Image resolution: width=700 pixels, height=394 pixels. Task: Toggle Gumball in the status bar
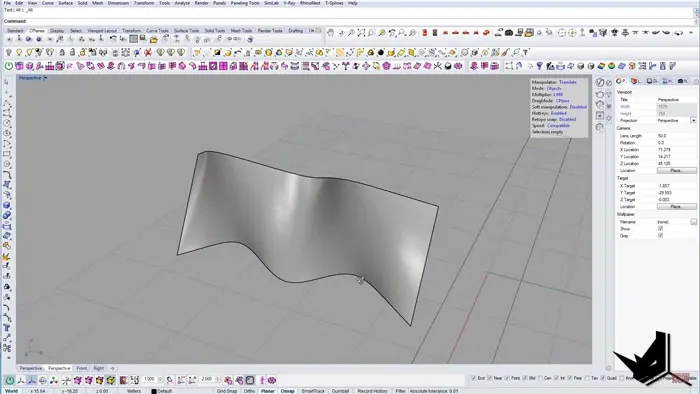pos(340,391)
